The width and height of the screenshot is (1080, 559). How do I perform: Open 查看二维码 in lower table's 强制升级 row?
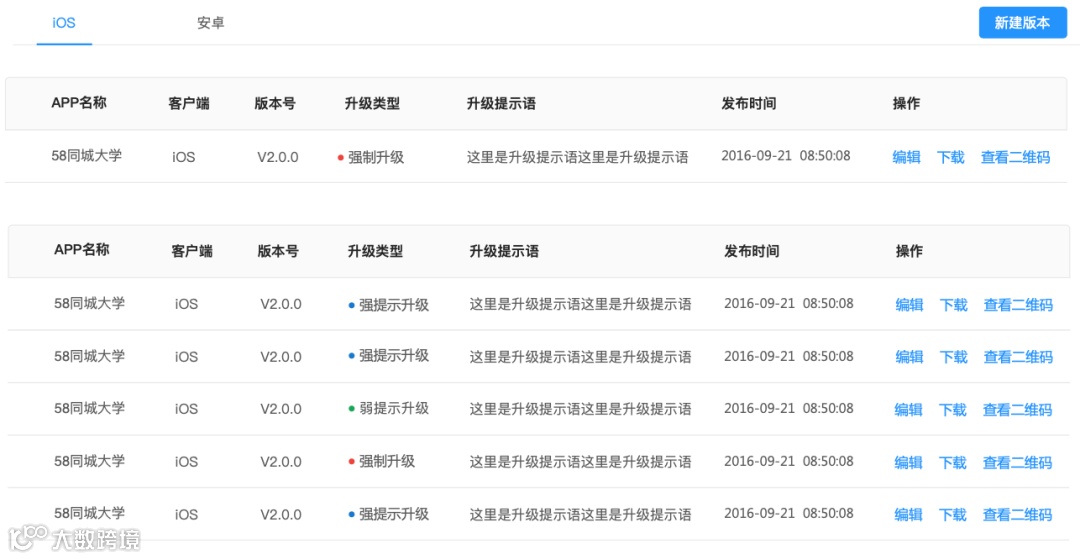point(1017,462)
